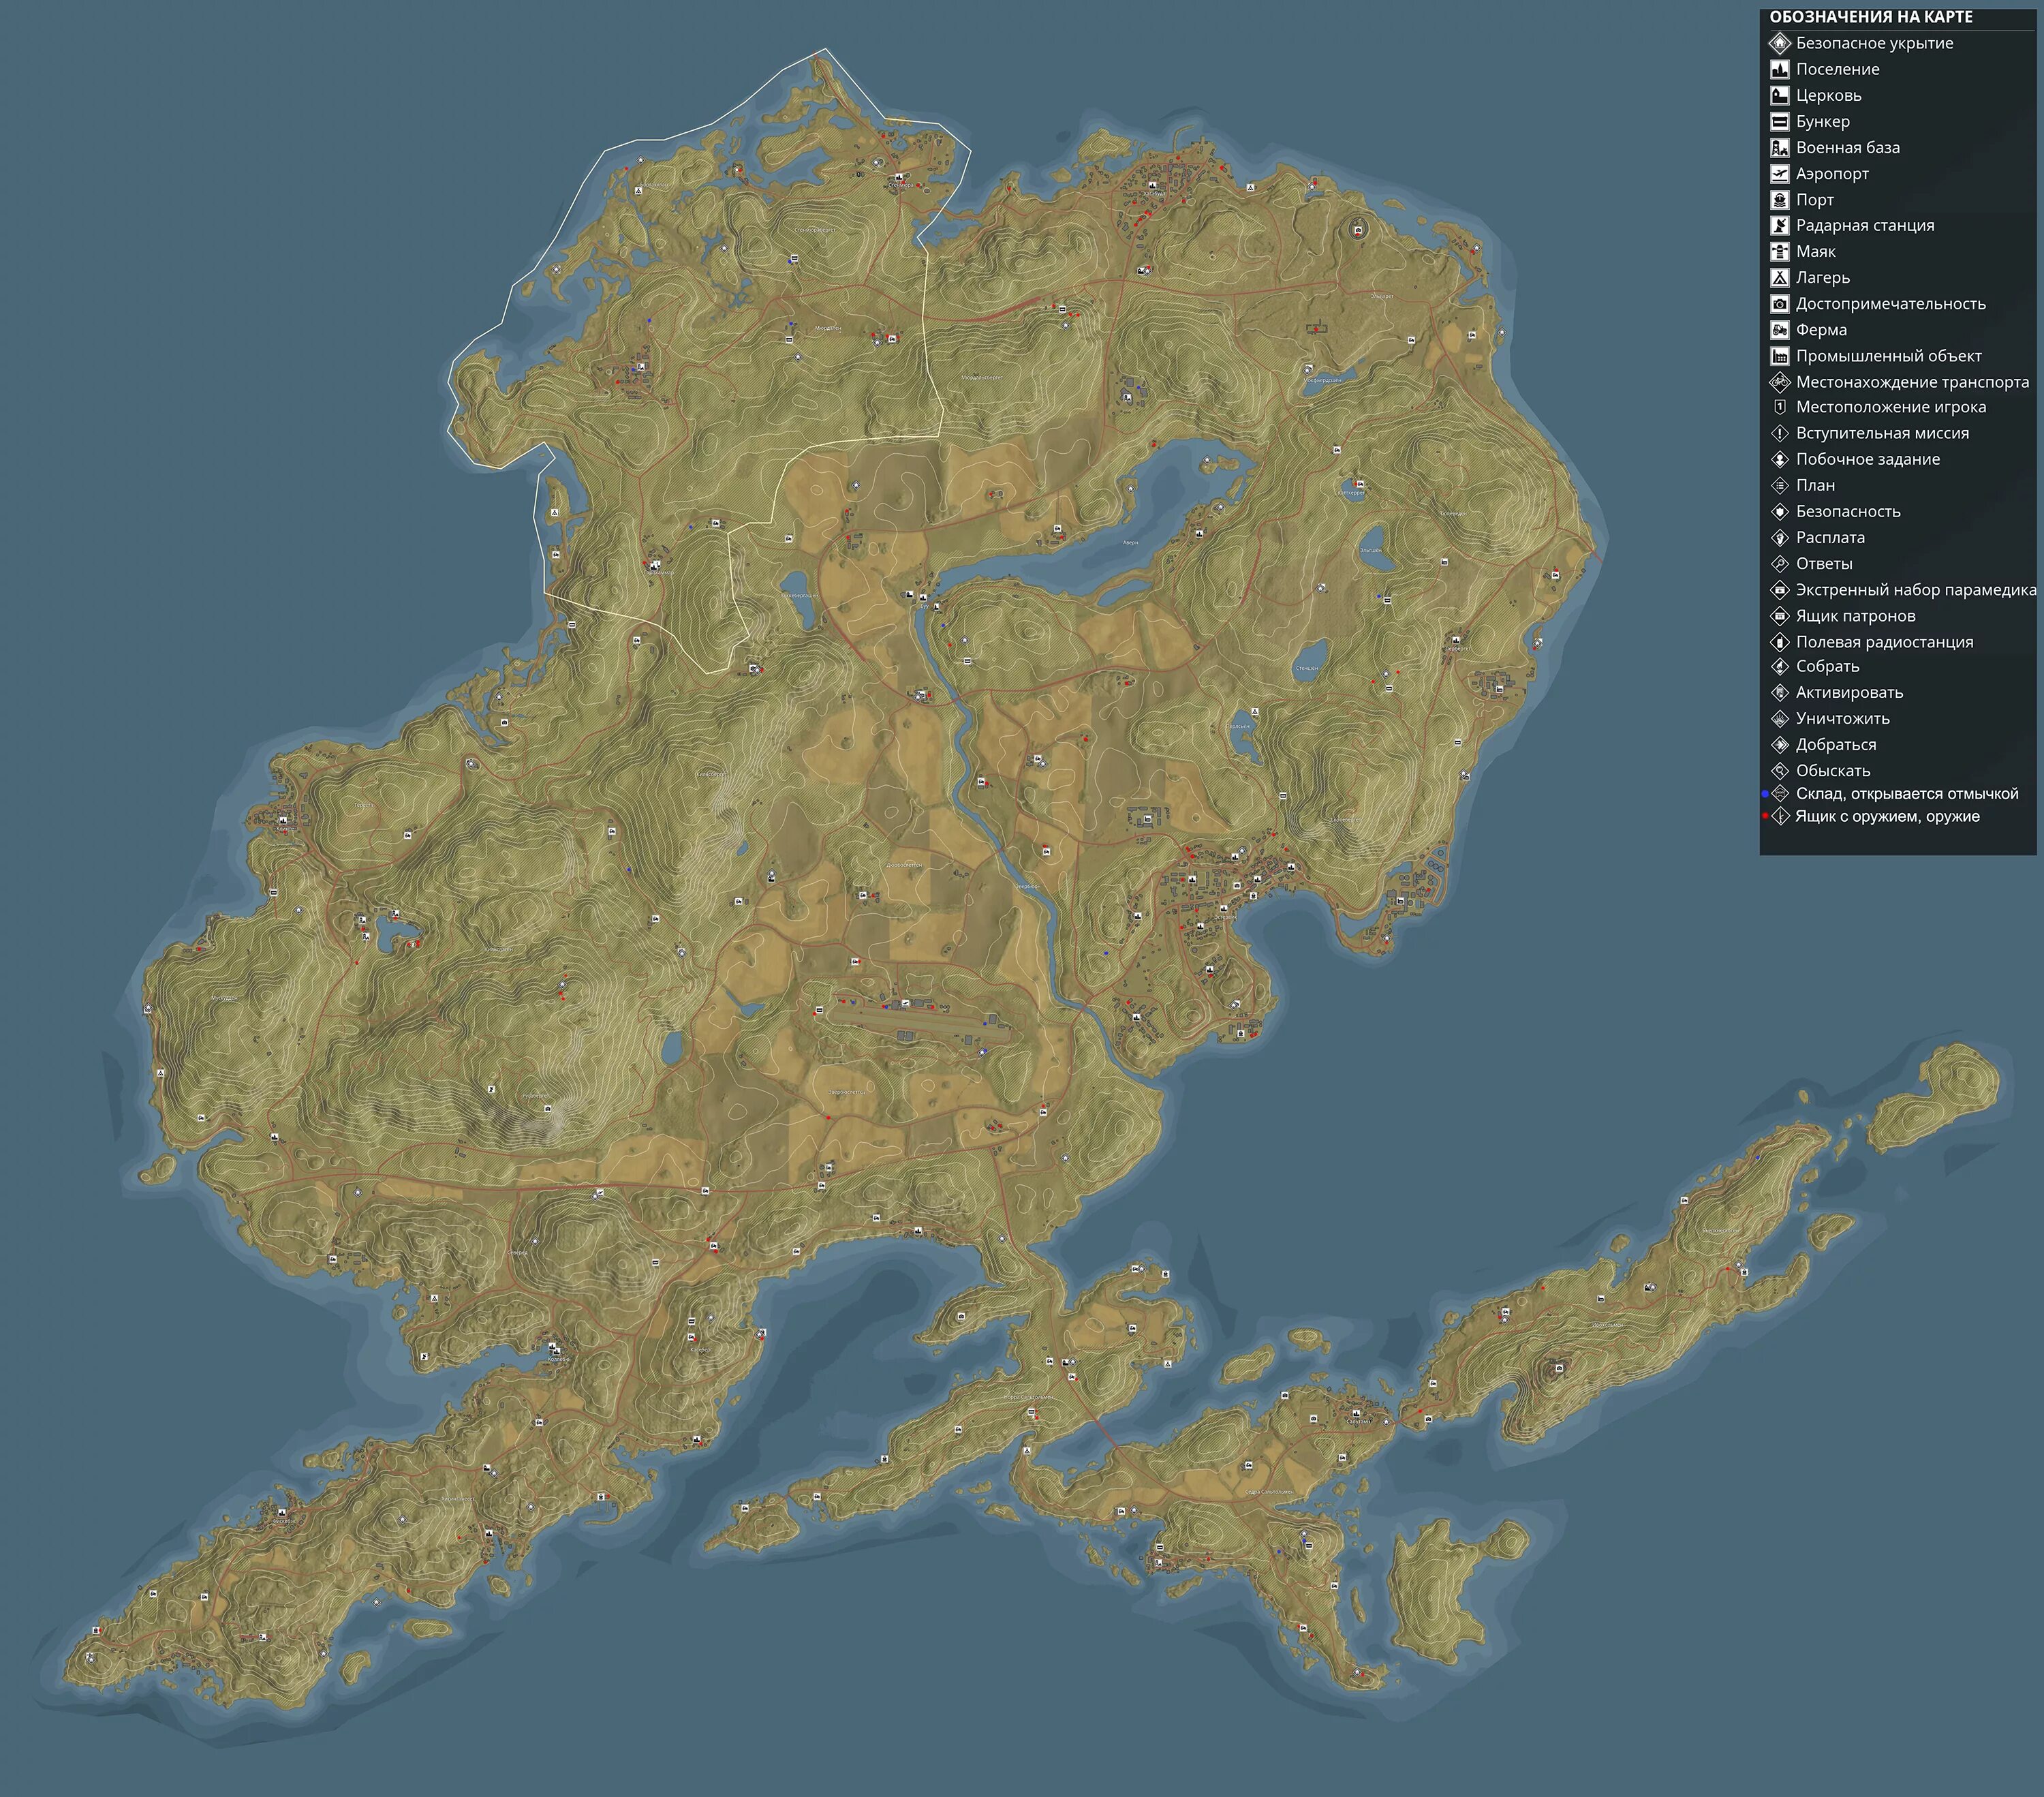Click the Полевая радиостанция legend text

(1884, 642)
